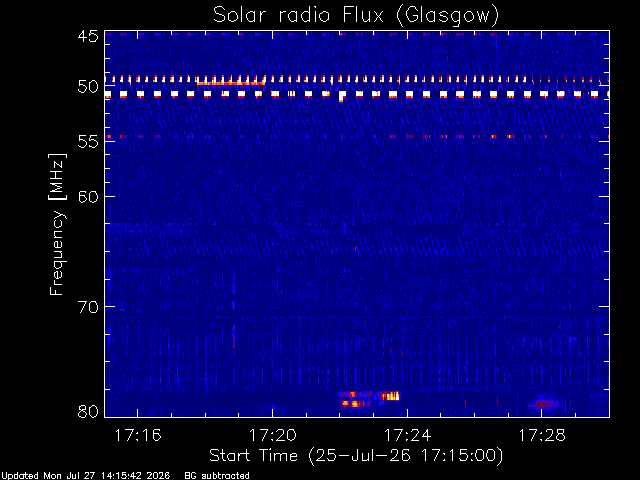Click the 70 MHz frequency axis label
The image size is (640, 480).
(88, 307)
